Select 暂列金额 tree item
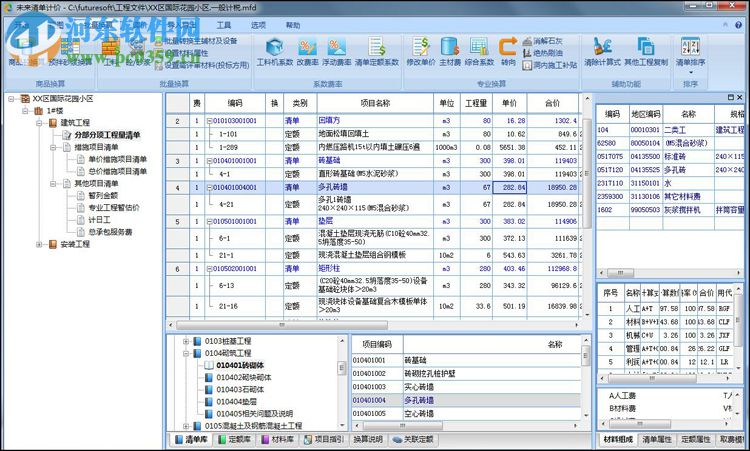The height and width of the screenshot is (451, 750). (x=103, y=196)
